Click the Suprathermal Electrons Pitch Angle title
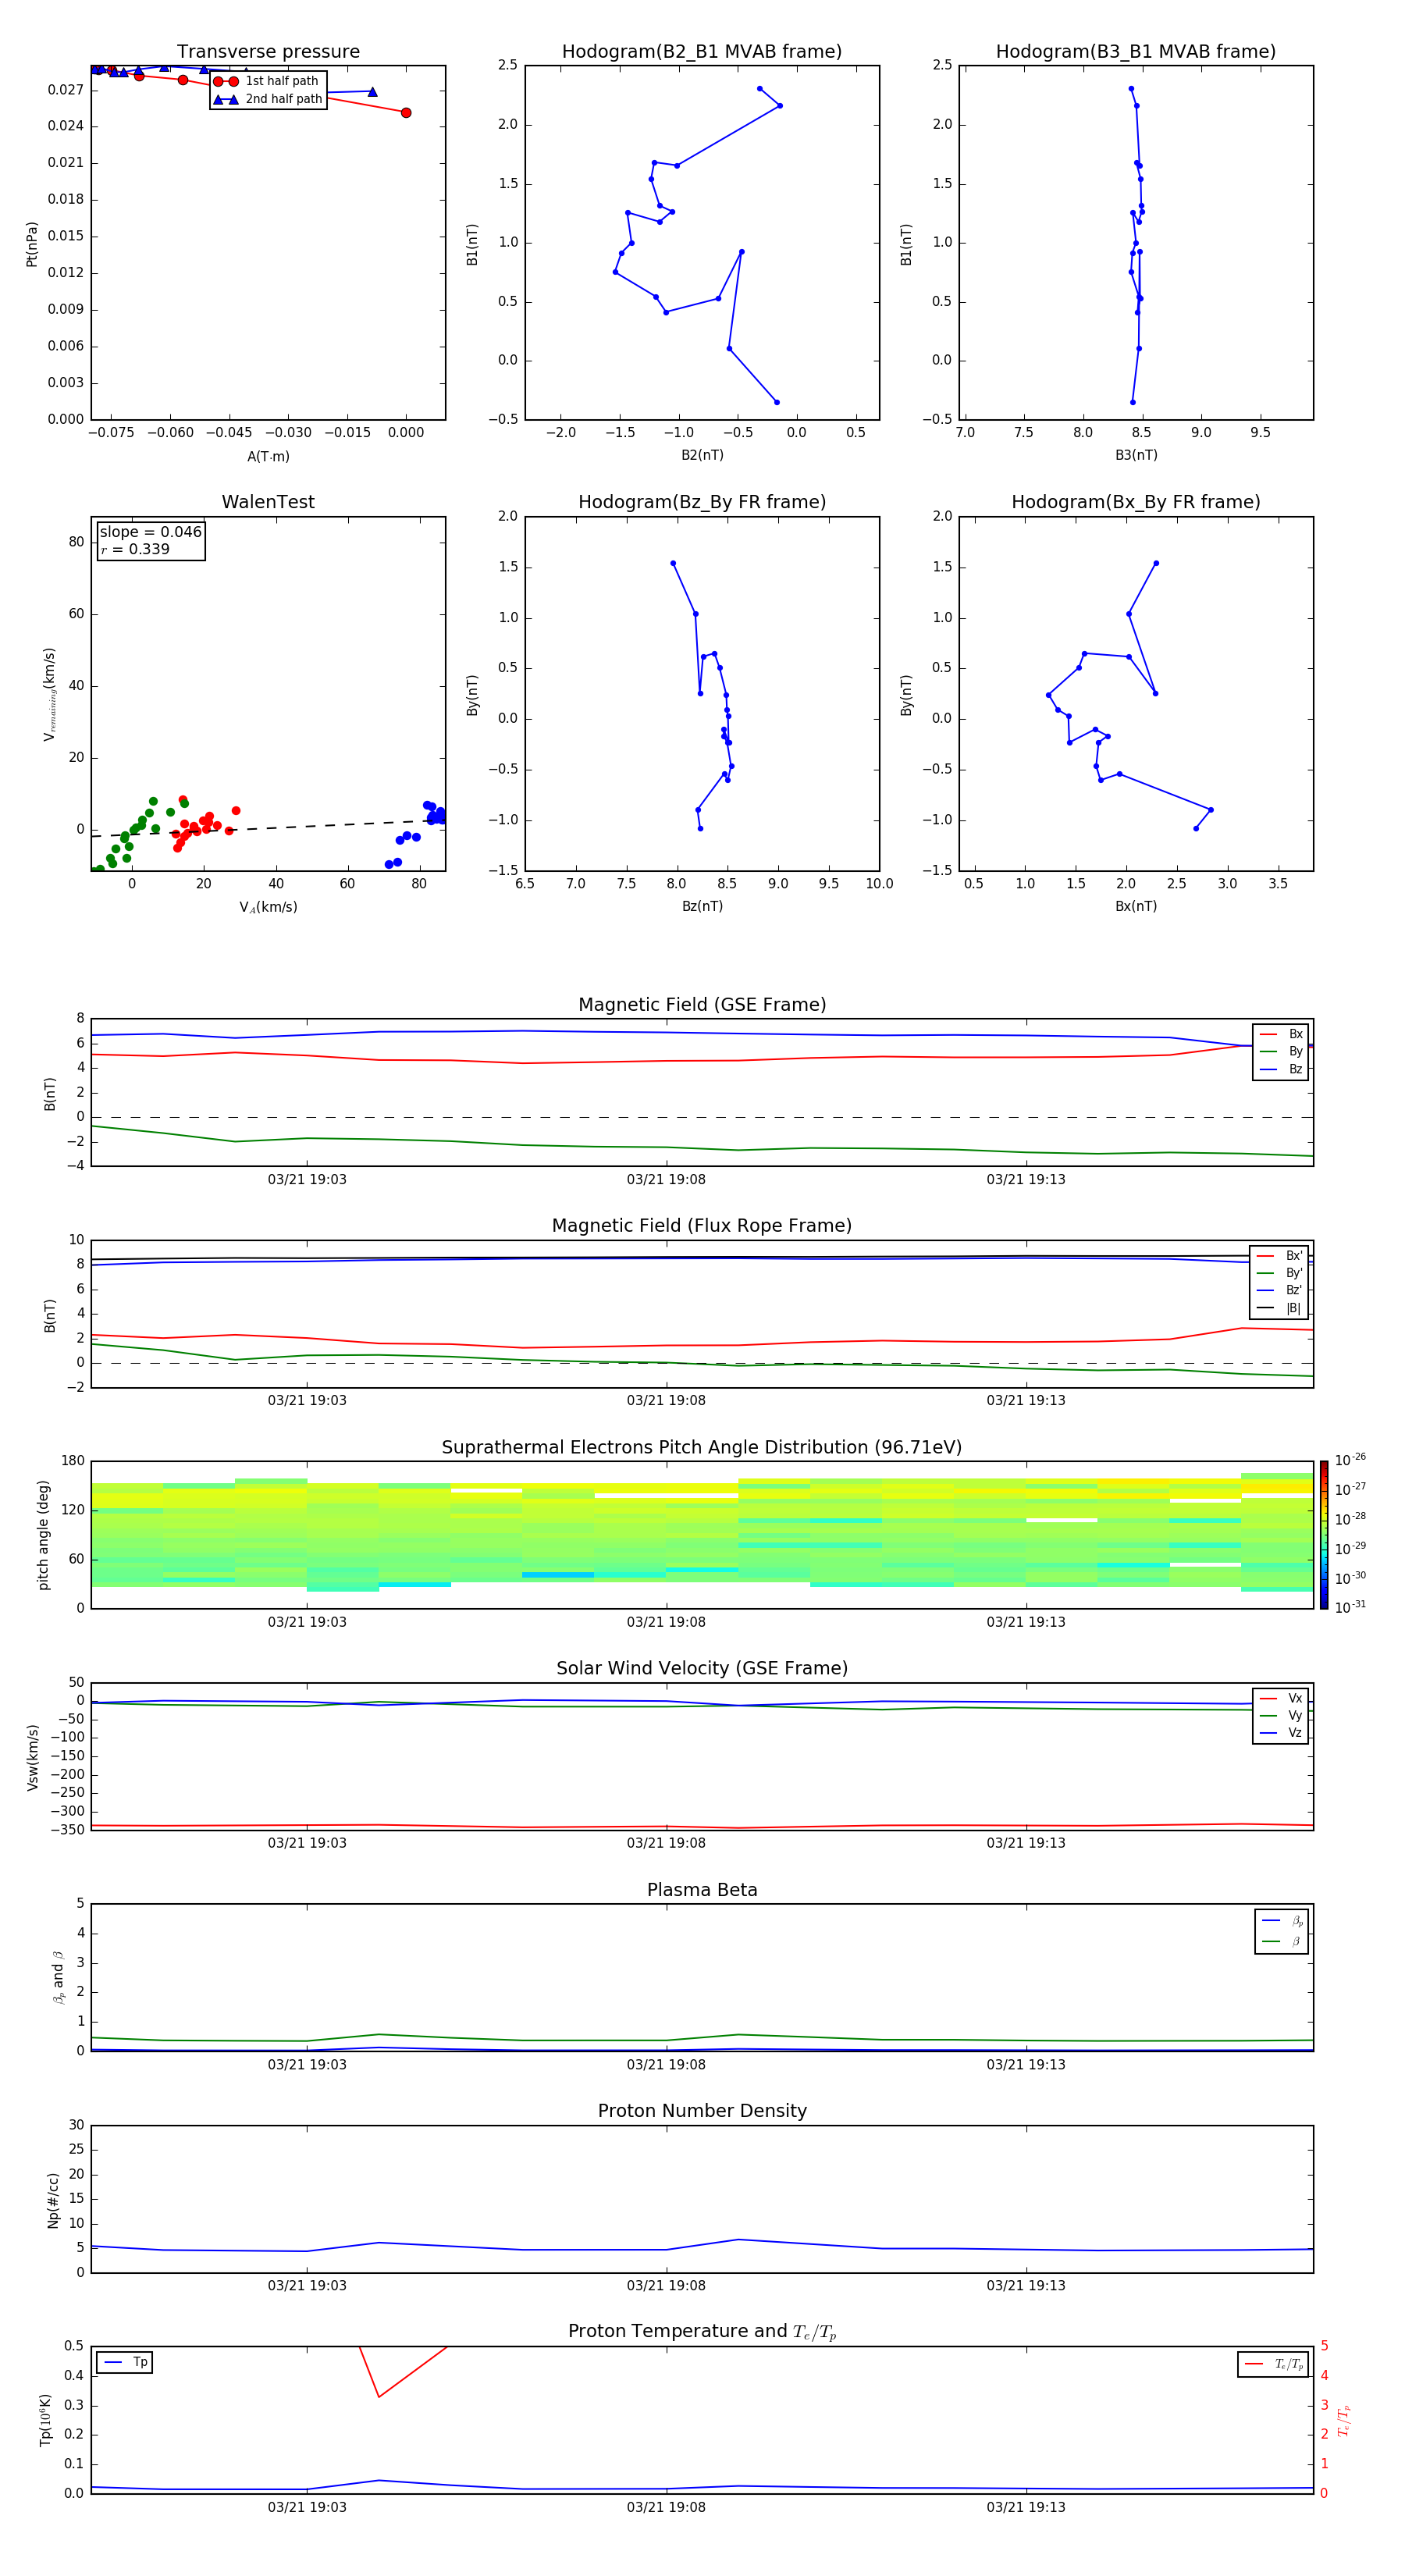 [x=702, y=1448]
